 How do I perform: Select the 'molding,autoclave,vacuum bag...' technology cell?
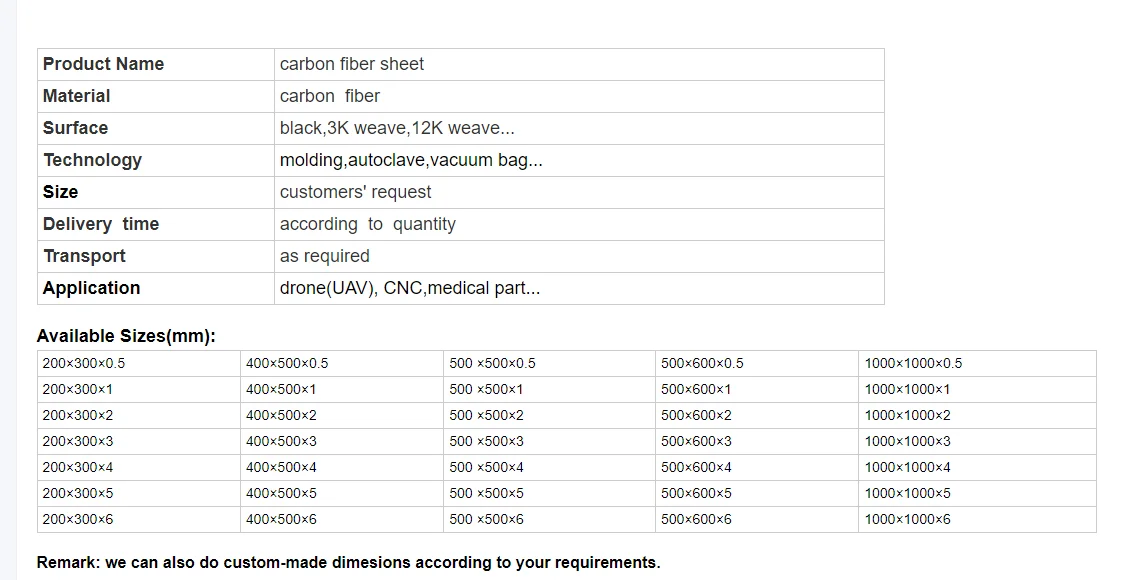click(411, 160)
